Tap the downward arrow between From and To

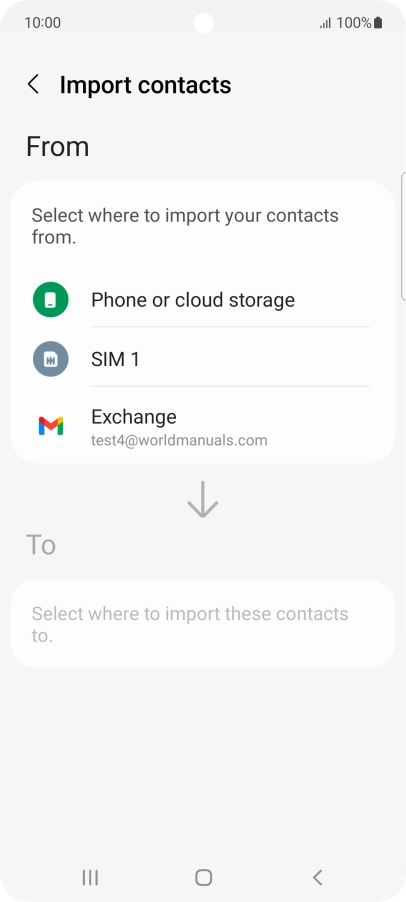pyautogui.click(x=202, y=500)
